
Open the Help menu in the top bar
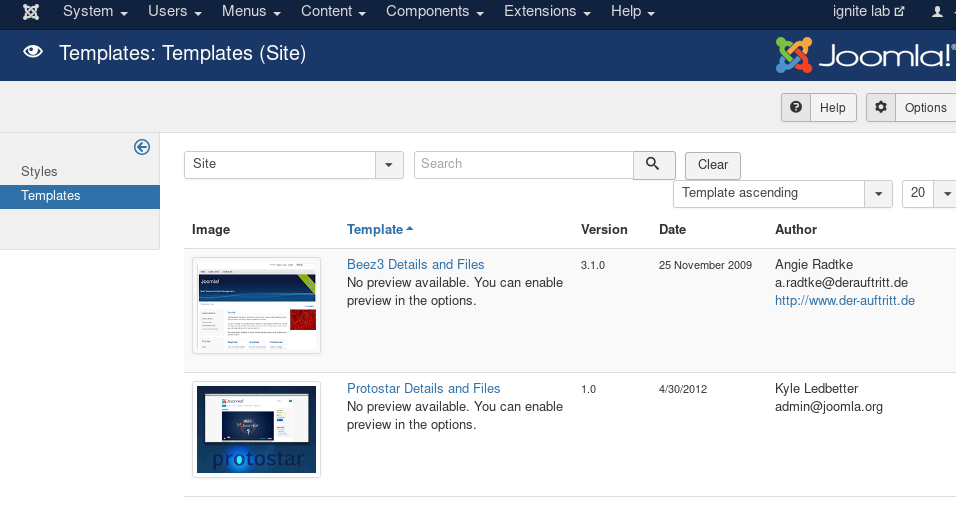[632, 12]
